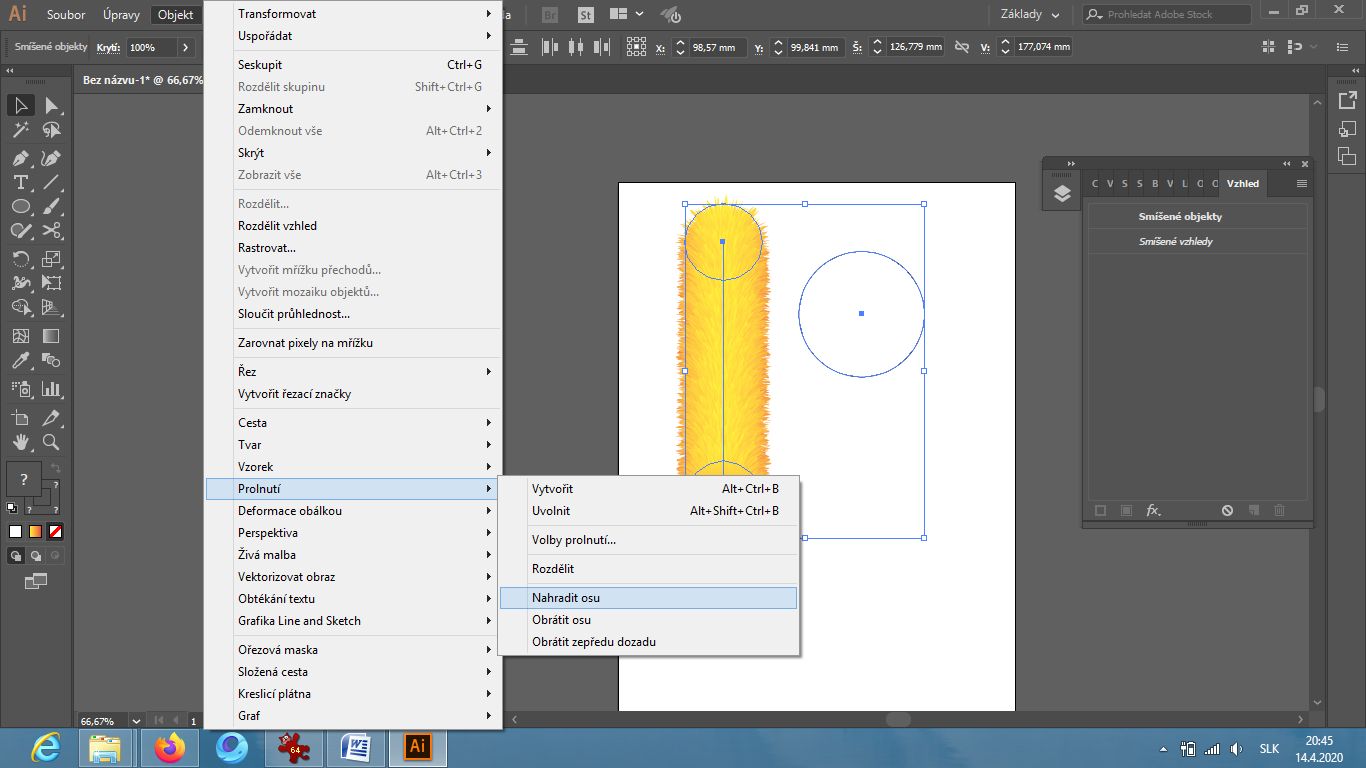Screen dimensions: 1366x768
Task: Select the Eyedropper tool
Action: (x=20, y=361)
